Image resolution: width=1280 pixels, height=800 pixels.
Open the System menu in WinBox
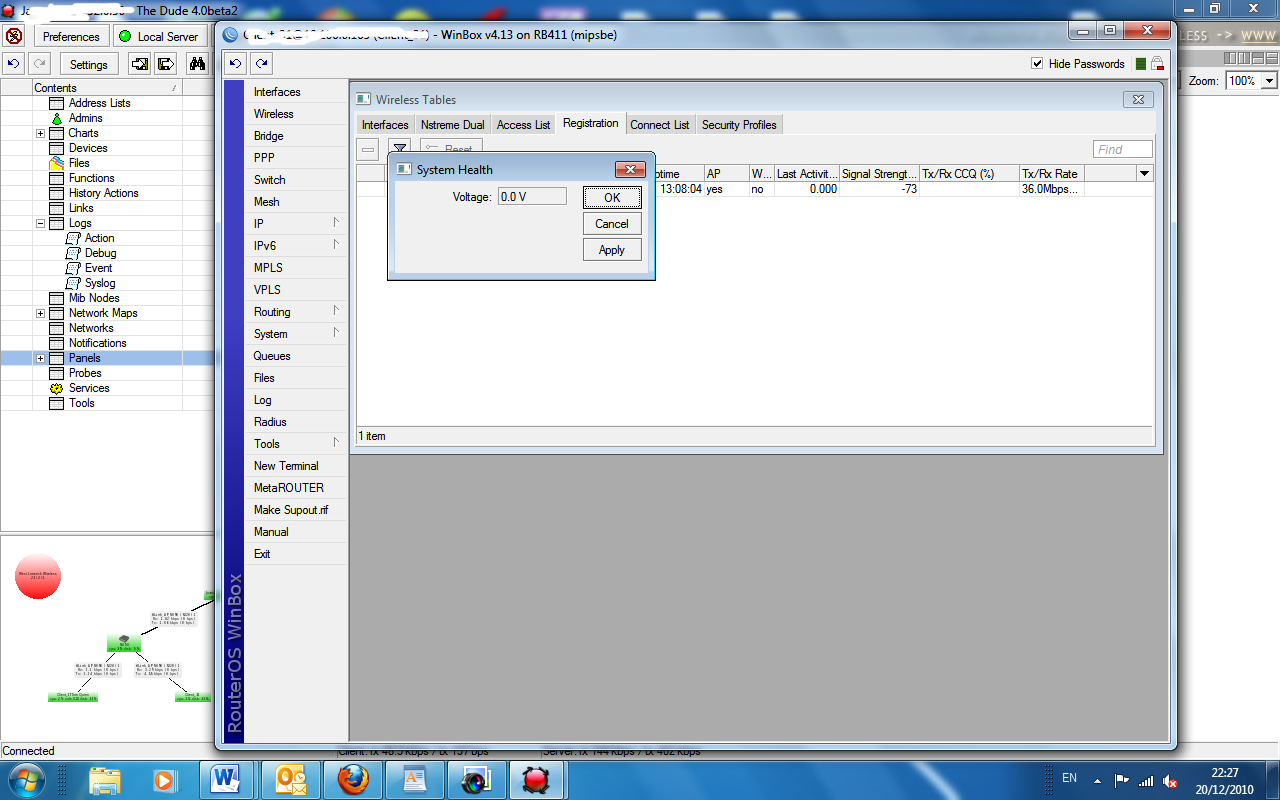[x=296, y=334]
